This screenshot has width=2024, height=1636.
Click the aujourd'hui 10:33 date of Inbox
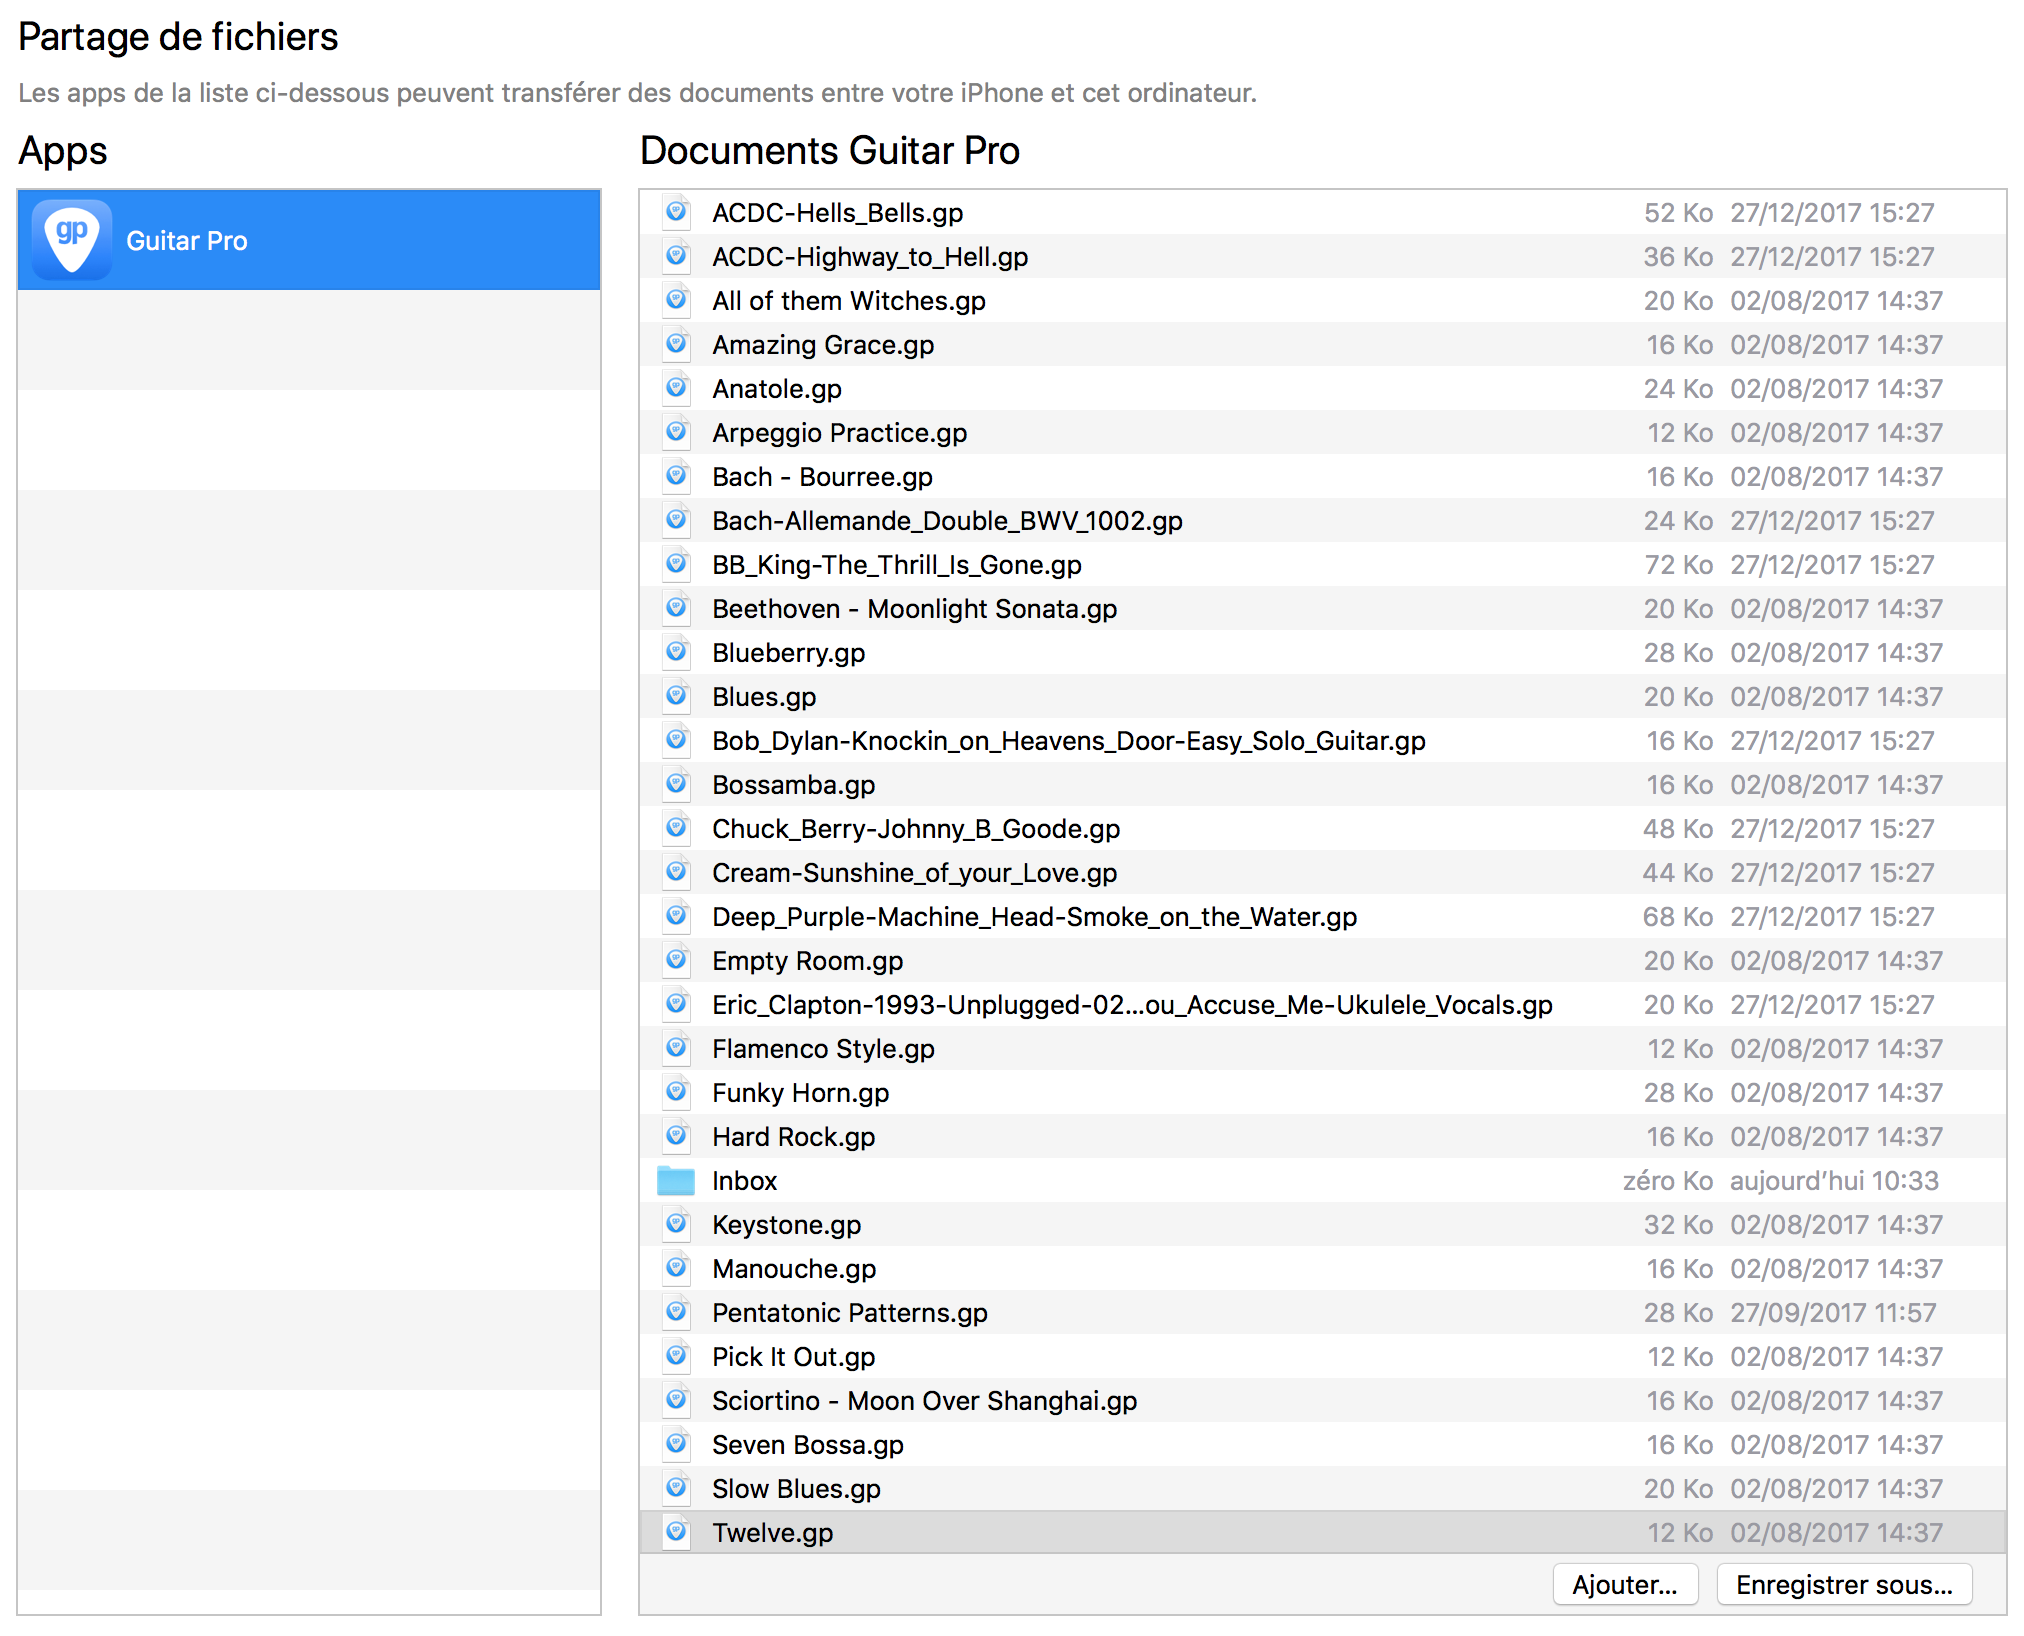pyautogui.click(x=1835, y=1181)
